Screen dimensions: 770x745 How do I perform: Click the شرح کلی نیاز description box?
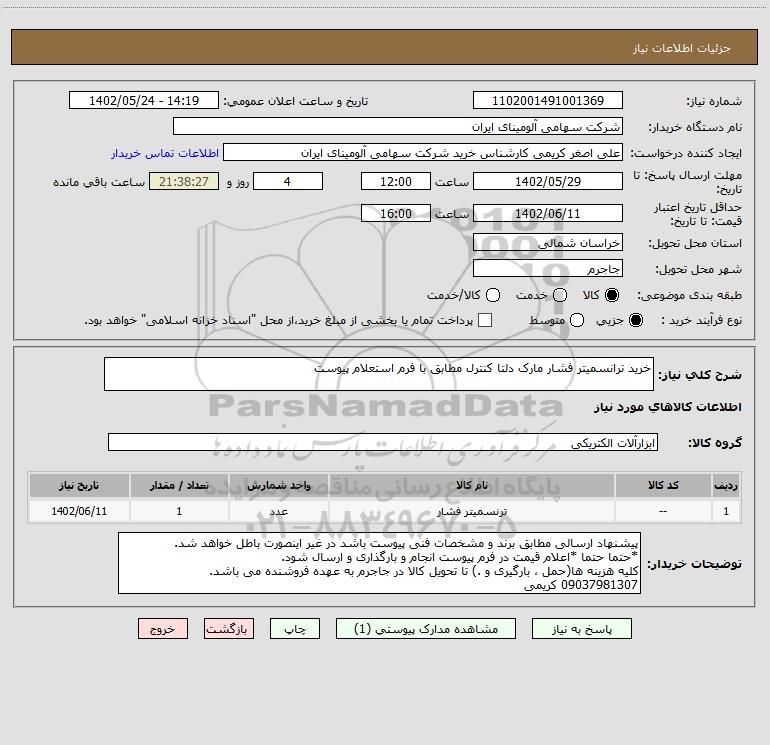click(x=379, y=374)
